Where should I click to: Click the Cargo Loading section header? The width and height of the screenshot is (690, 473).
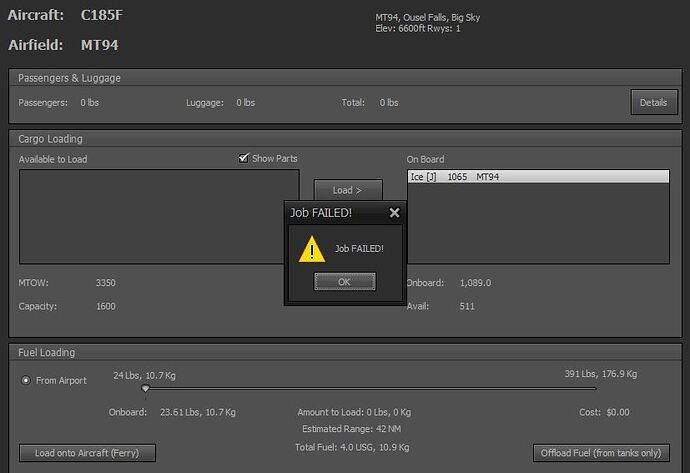click(x=51, y=139)
